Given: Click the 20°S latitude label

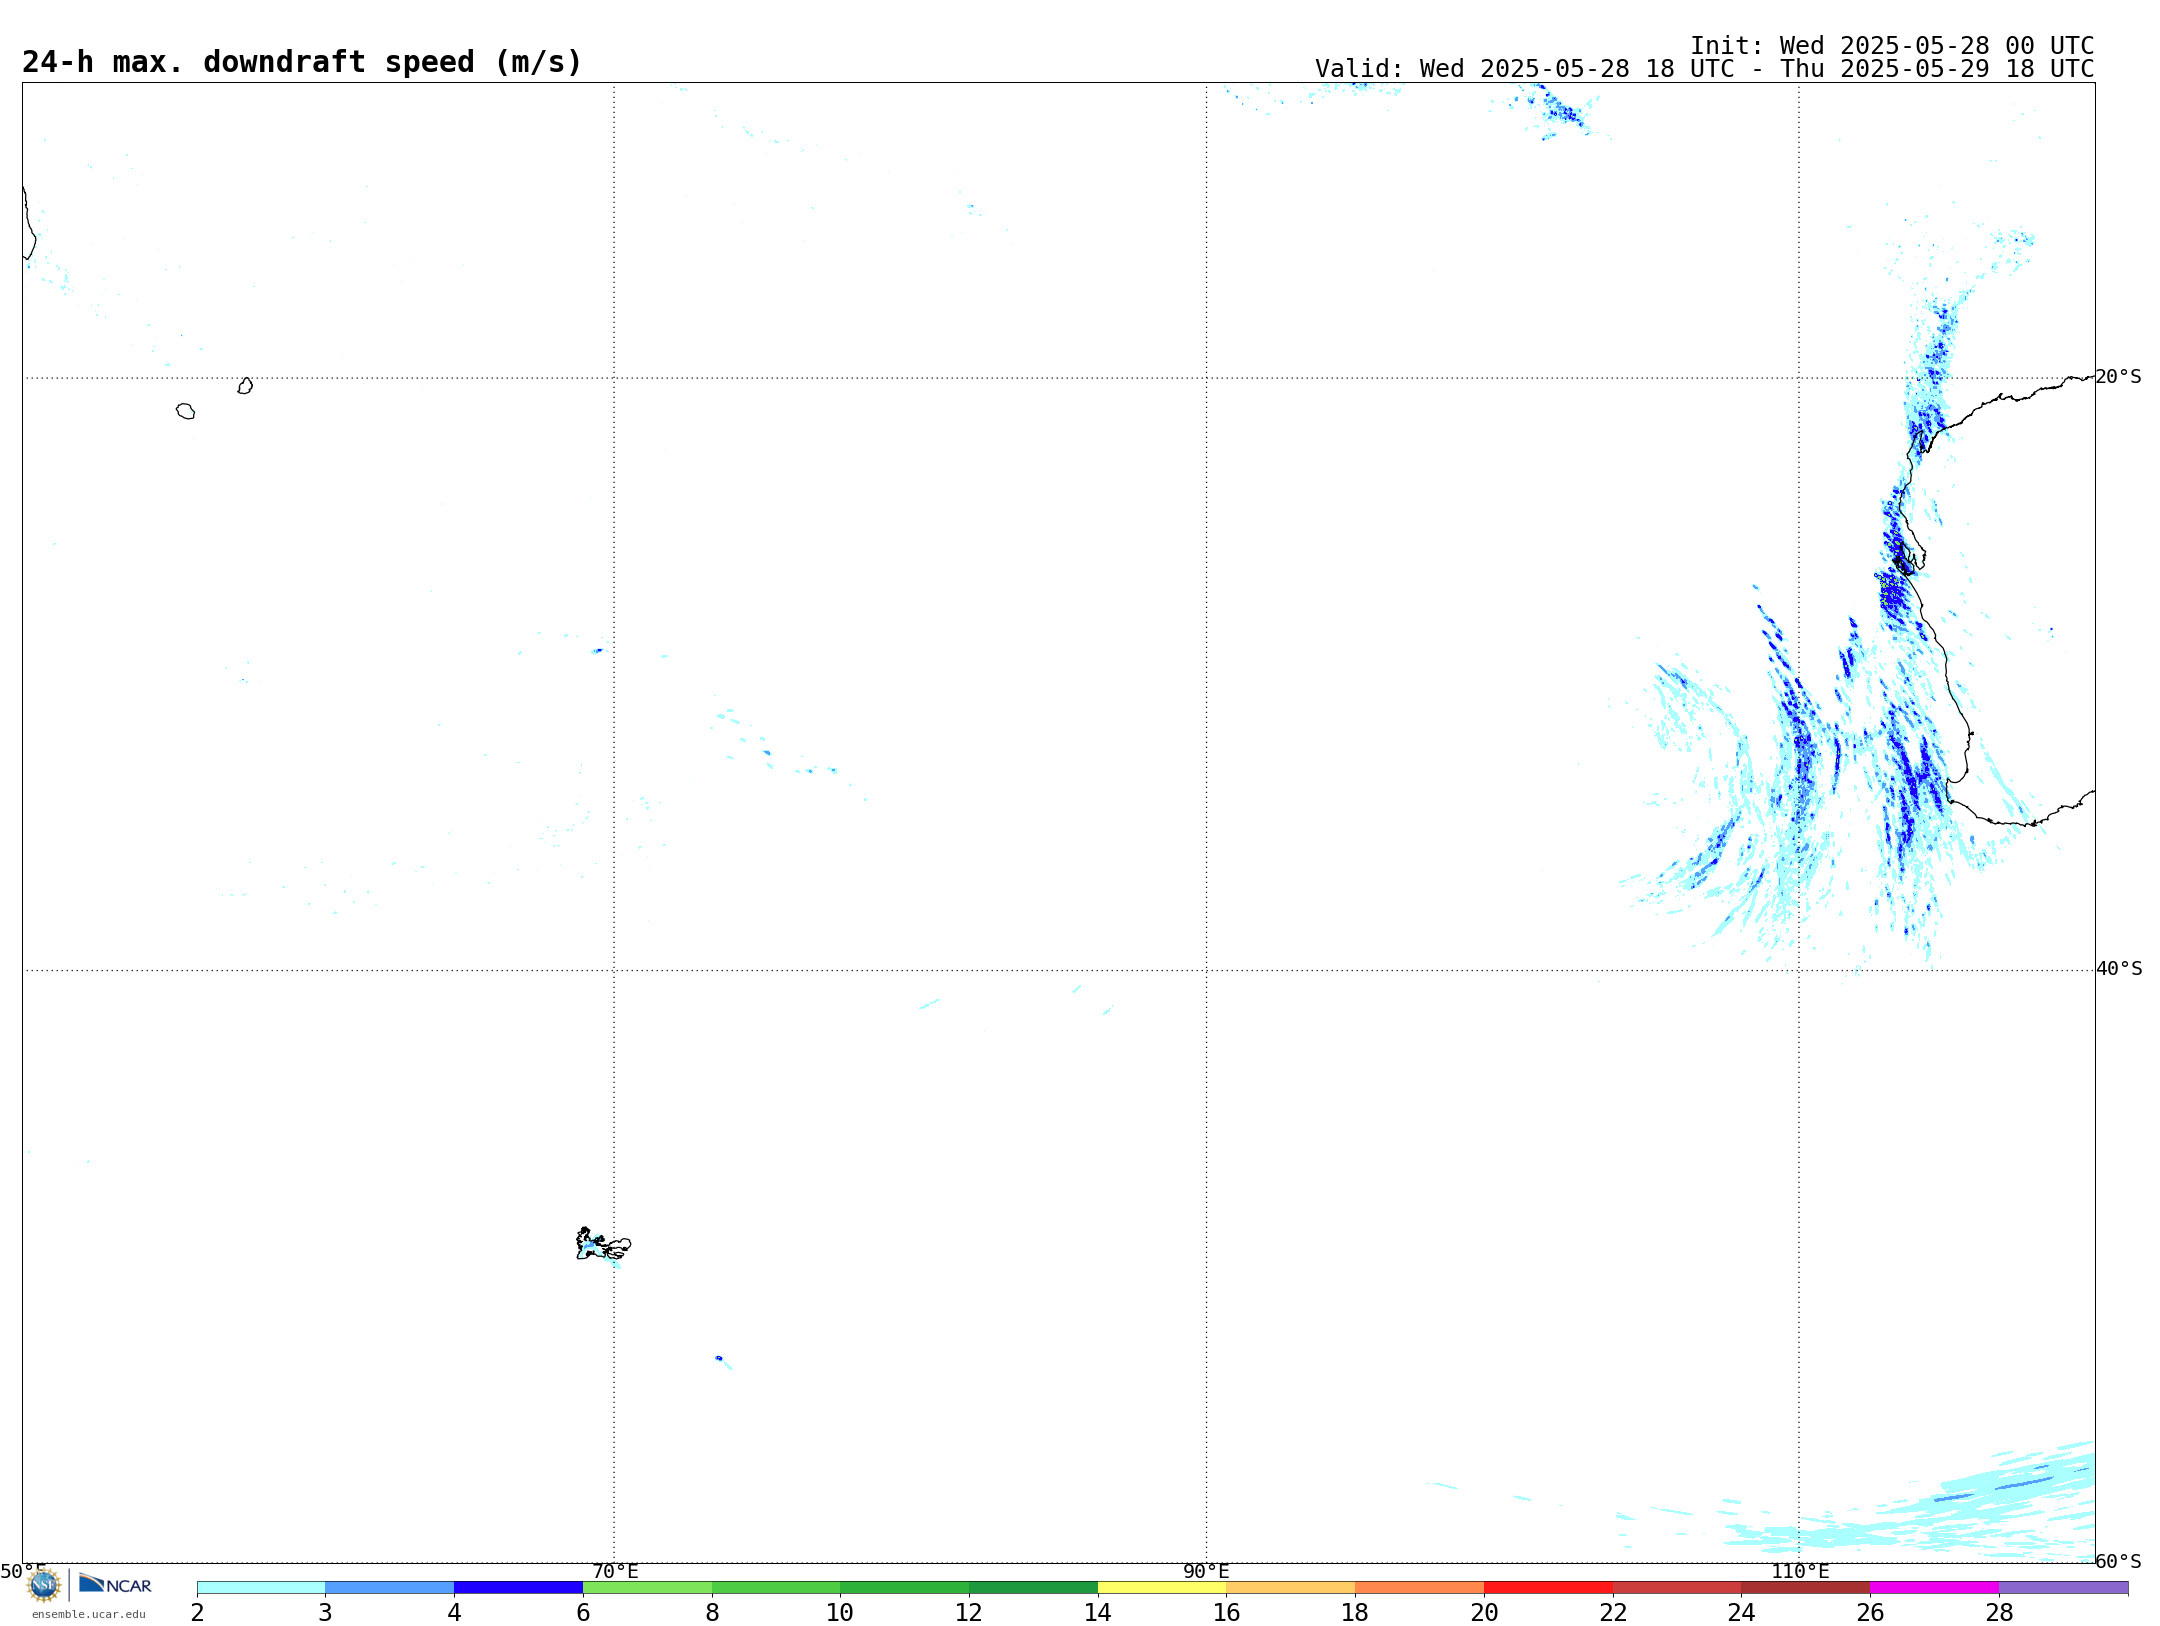Looking at the screenshot, I should [x=2119, y=377].
